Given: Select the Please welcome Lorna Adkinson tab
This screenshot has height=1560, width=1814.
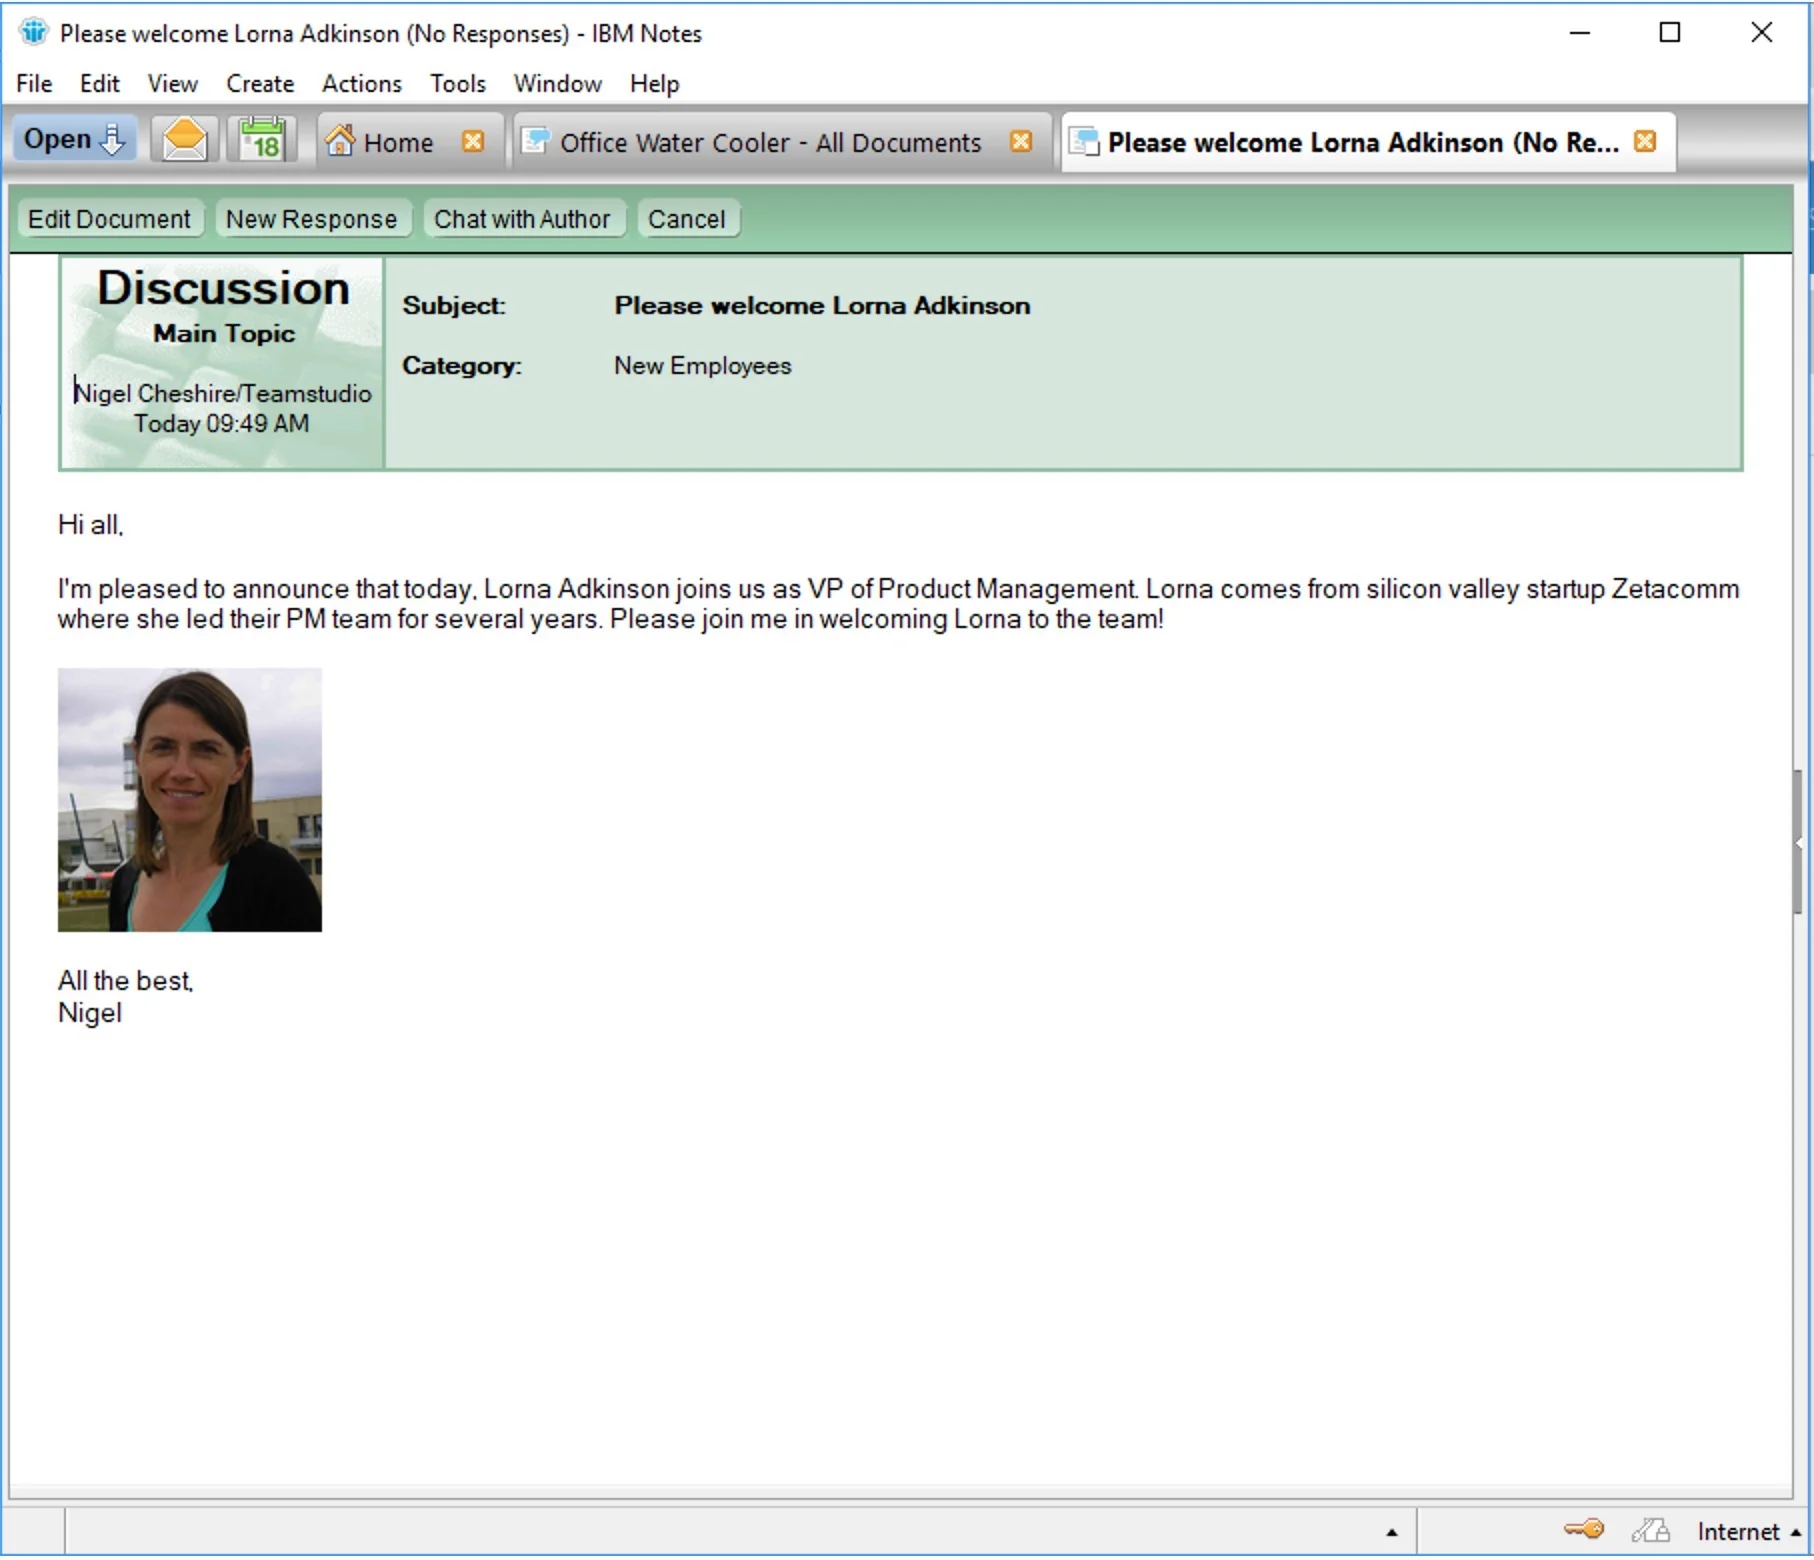Looking at the screenshot, I should coord(1367,142).
